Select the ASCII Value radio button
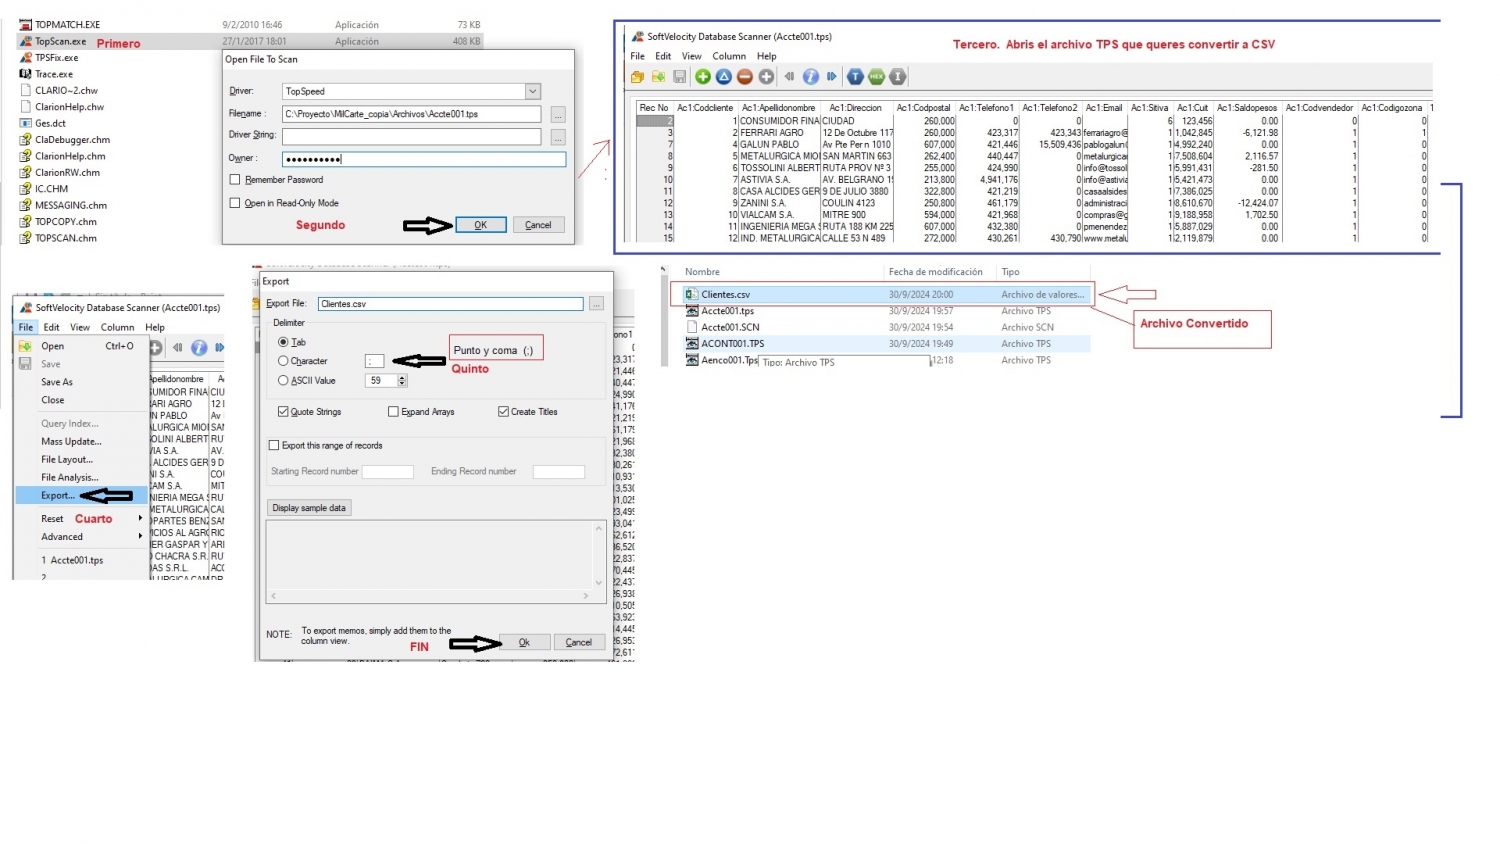The height and width of the screenshot is (844, 1500). tap(283, 380)
